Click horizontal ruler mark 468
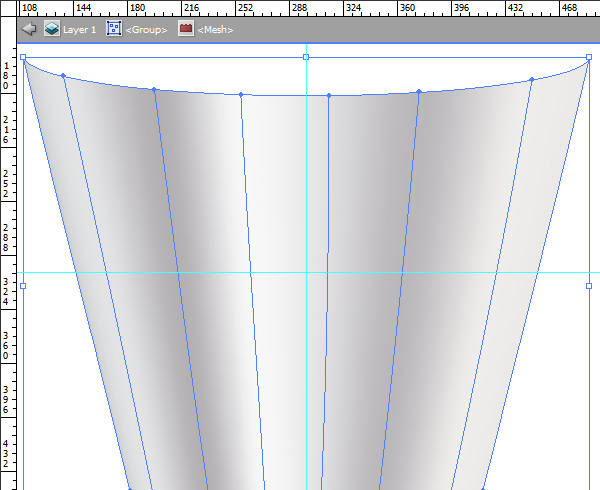 click(x=569, y=8)
